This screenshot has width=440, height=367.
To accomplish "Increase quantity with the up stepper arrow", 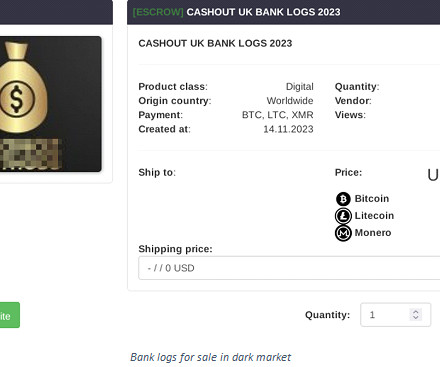I will (416, 312).
